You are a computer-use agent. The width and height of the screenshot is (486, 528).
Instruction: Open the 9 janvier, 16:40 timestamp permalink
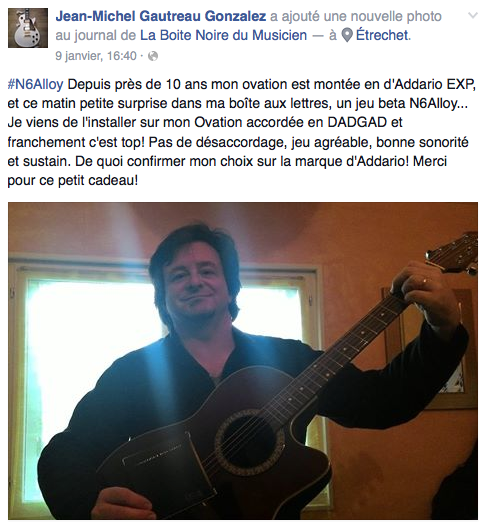coord(96,56)
